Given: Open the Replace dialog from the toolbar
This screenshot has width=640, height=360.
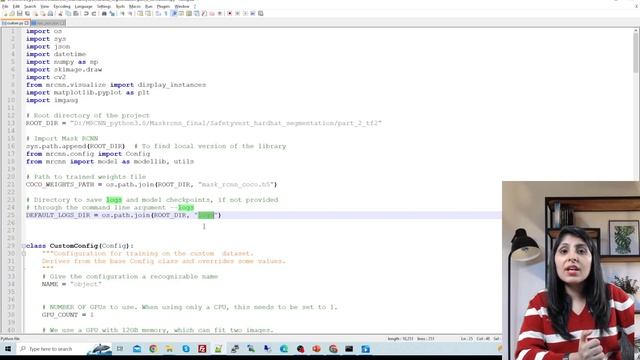Looking at the screenshot, I should tap(112, 13).
